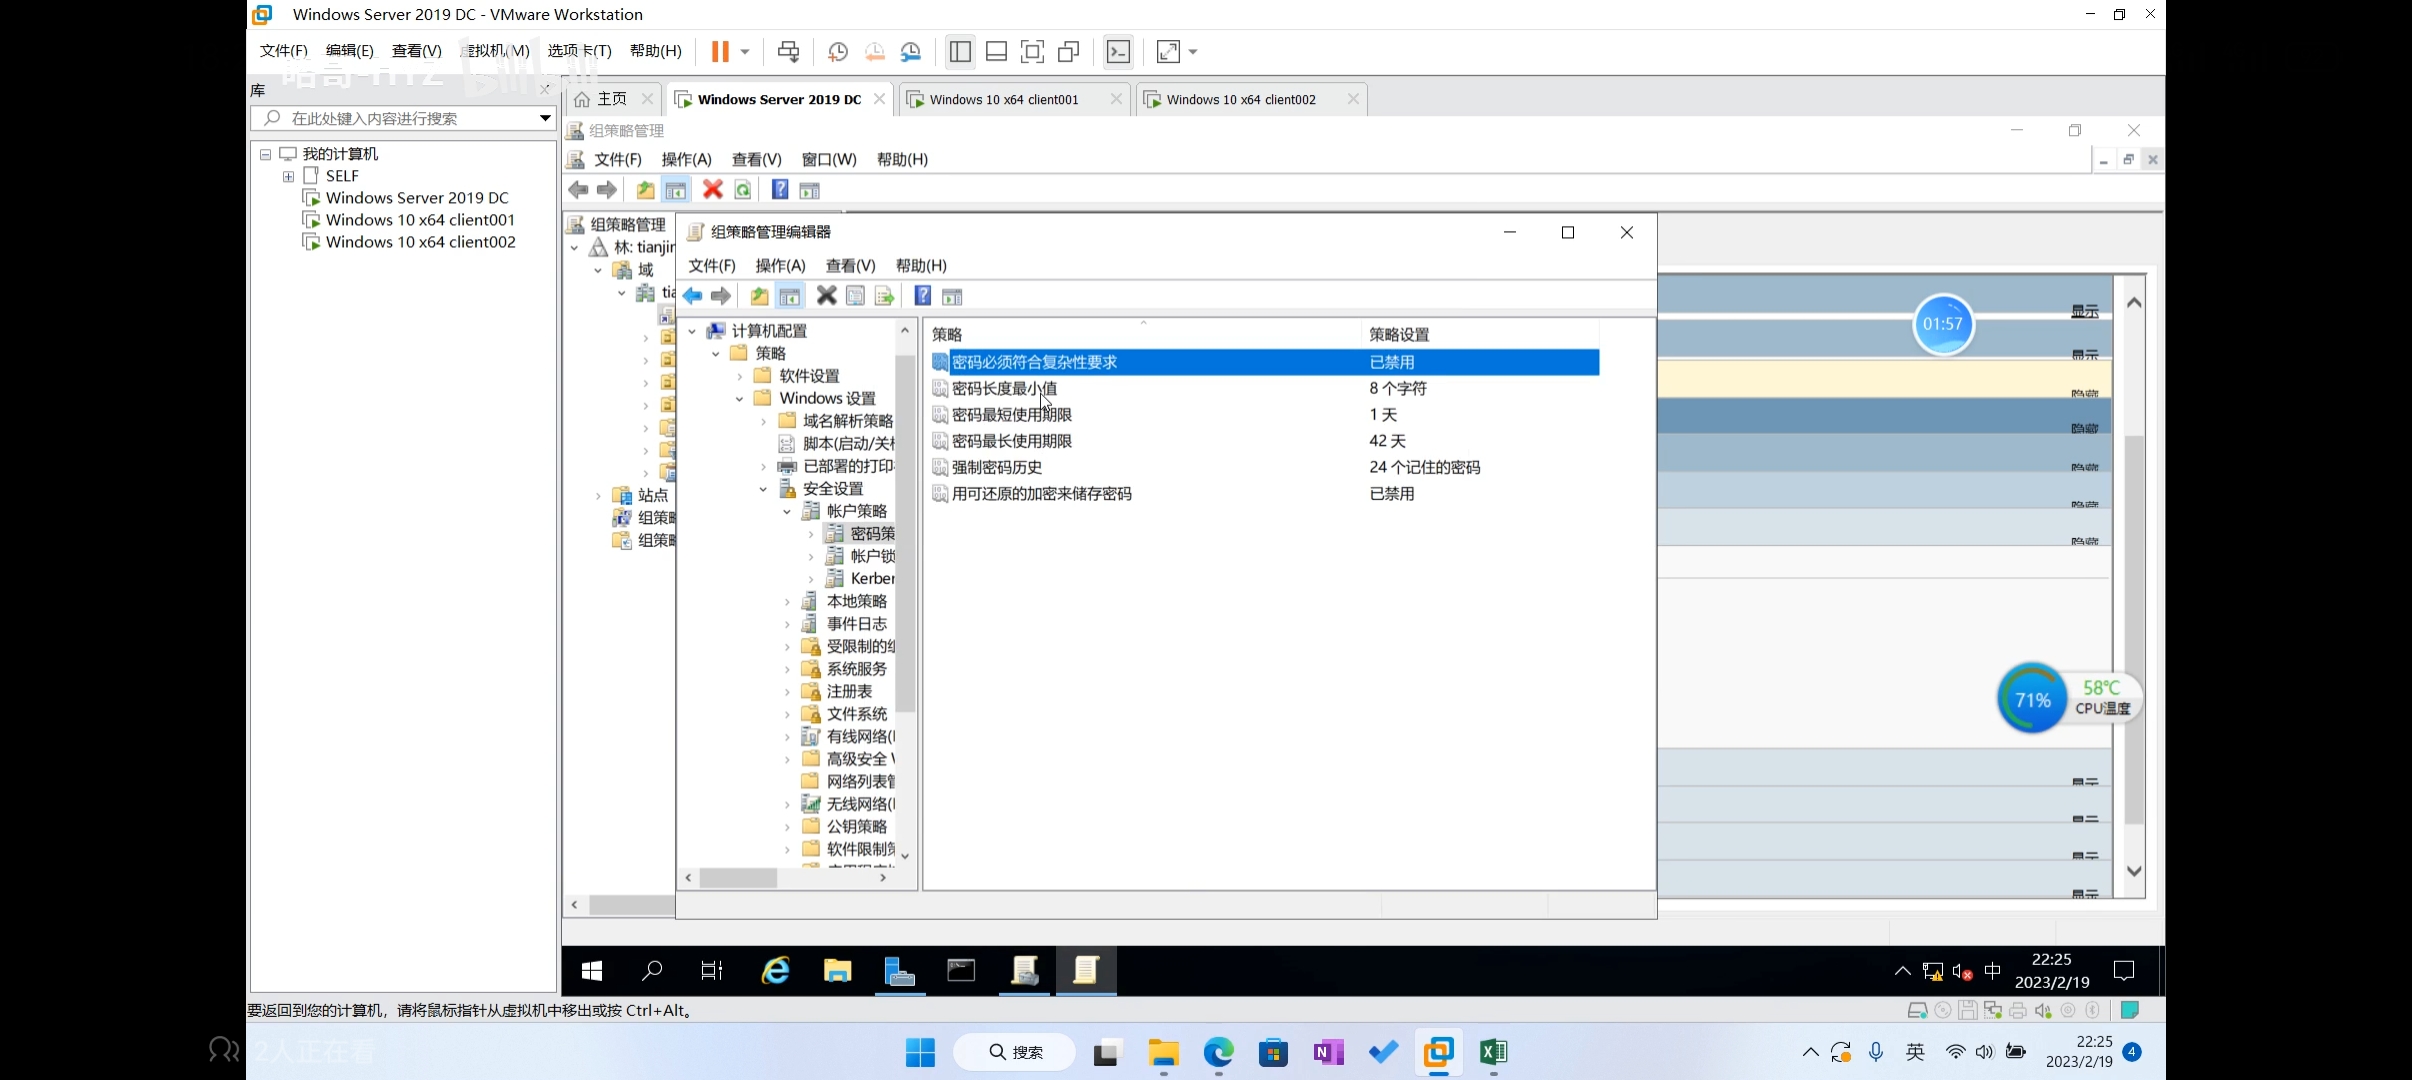The height and width of the screenshot is (1080, 2412).
Task: Click the blue back arrow in editor toolbar
Action: point(692,296)
